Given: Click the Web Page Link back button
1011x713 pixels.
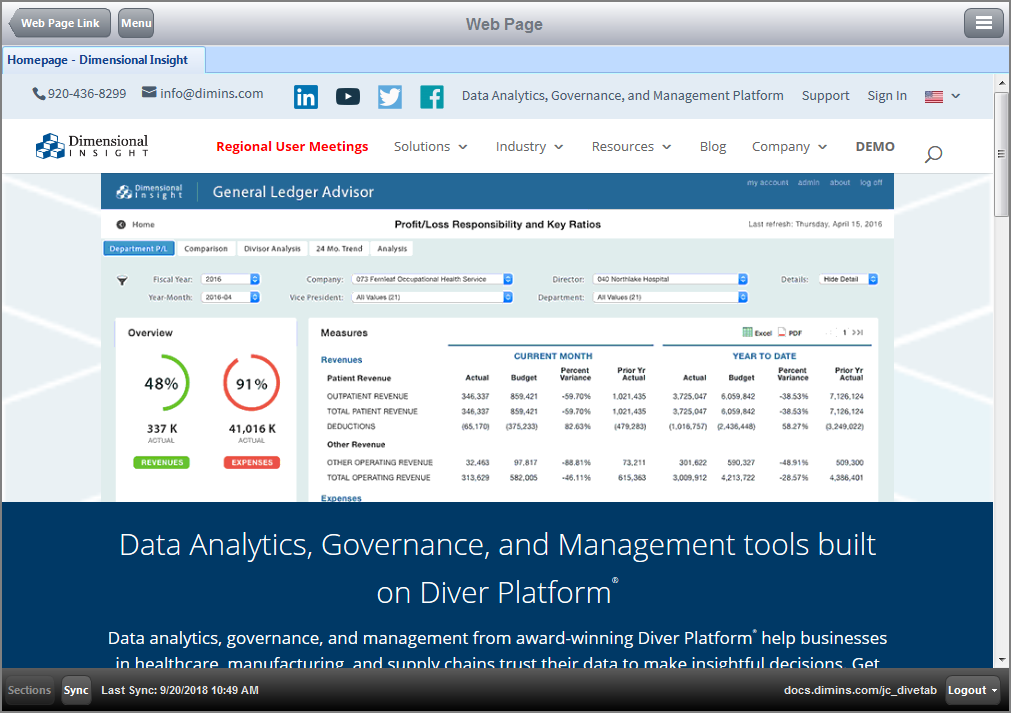Looking at the screenshot, I should 60,23.
